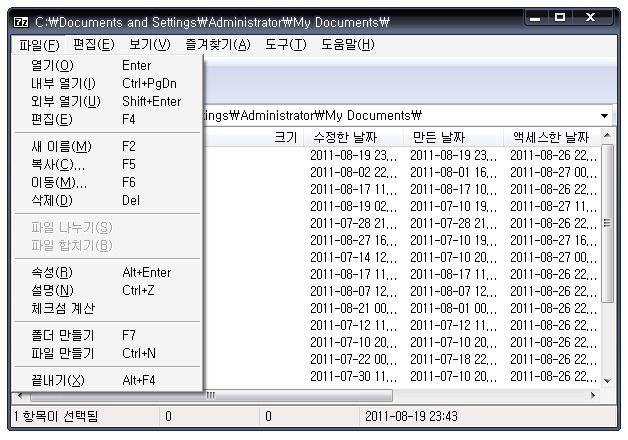Click created date 2011-08-01 00... cell
The height and width of the screenshot is (440, 628).
[x=453, y=308]
